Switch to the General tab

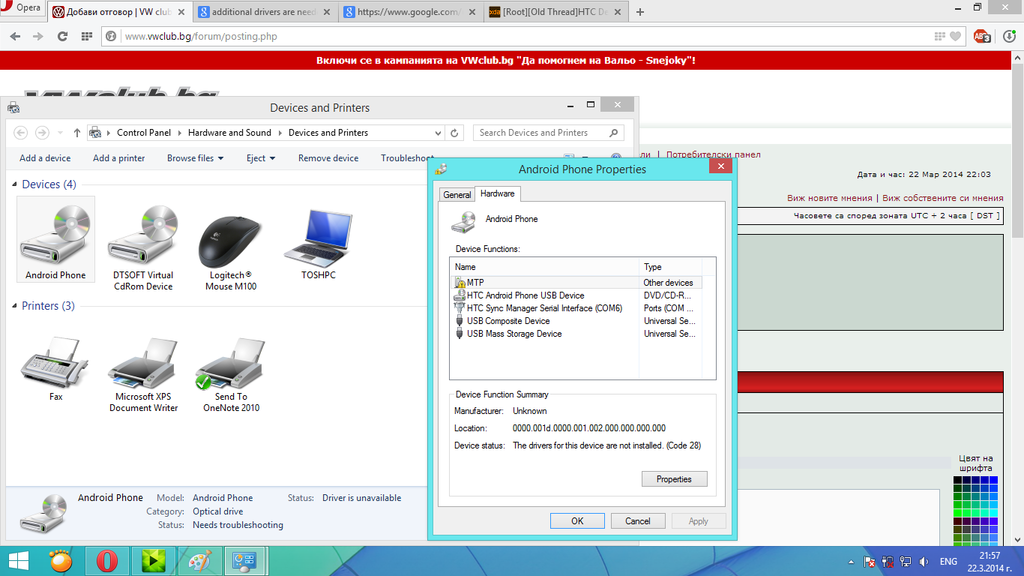pyautogui.click(x=456, y=195)
